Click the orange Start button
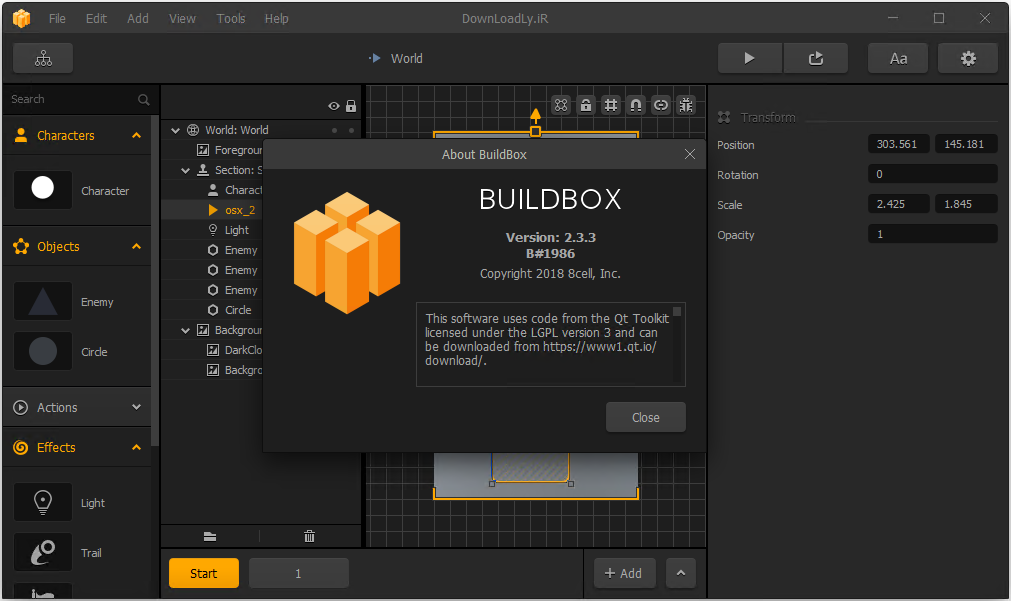The image size is (1011, 601). 204,573
